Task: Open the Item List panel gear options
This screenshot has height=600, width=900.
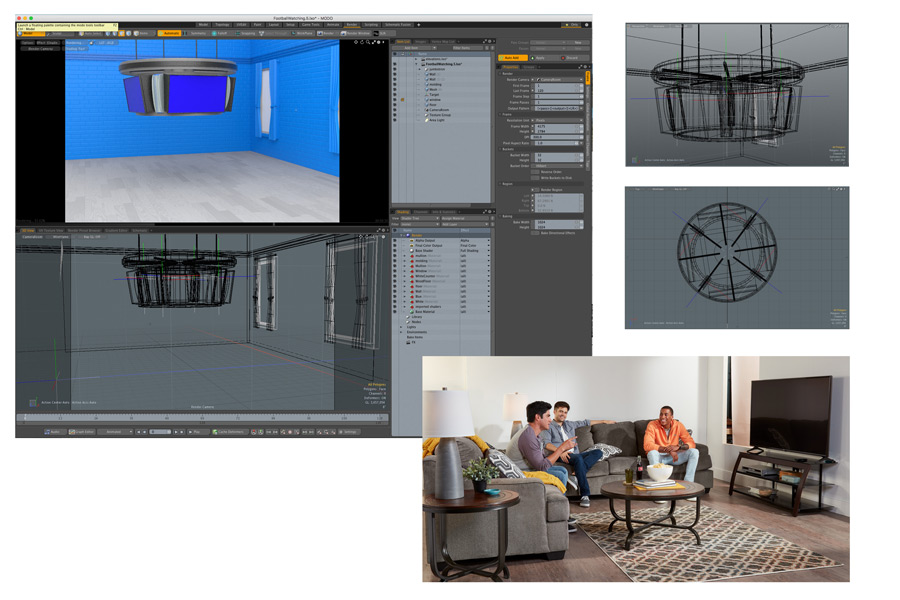Action: click(489, 41)
